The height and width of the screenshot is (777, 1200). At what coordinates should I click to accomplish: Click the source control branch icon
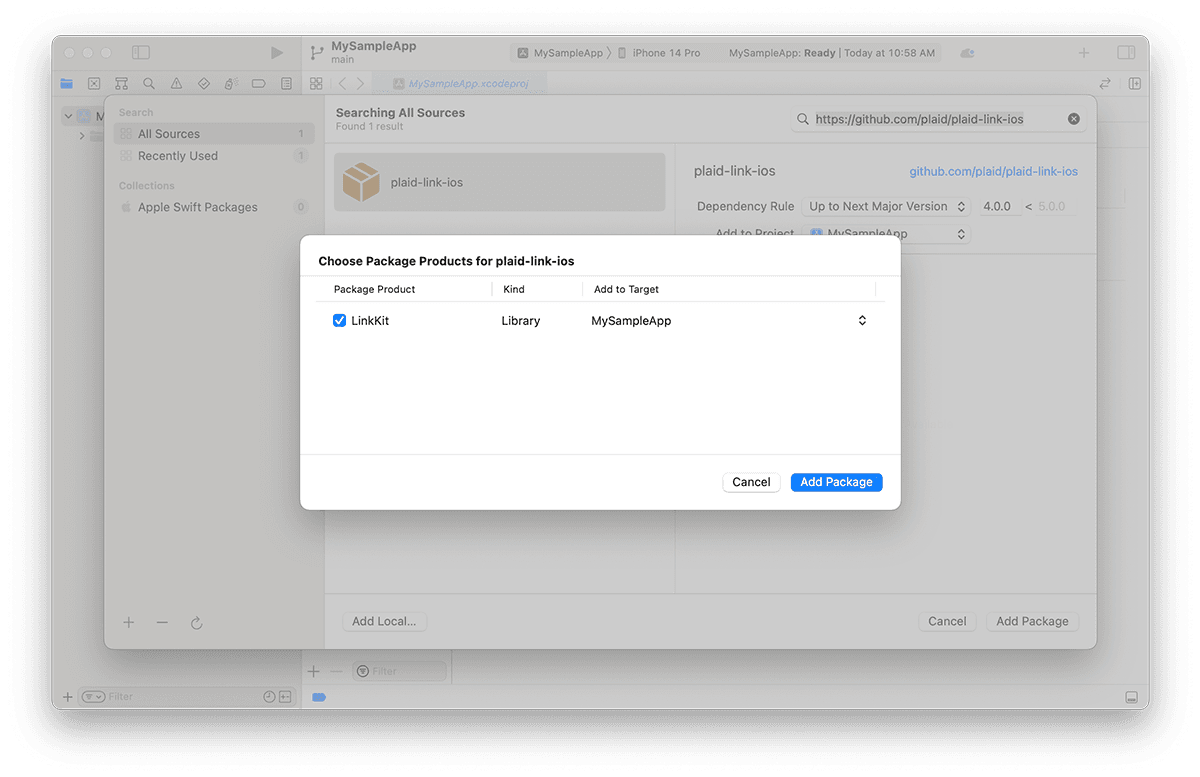click(x=316, y=52)
